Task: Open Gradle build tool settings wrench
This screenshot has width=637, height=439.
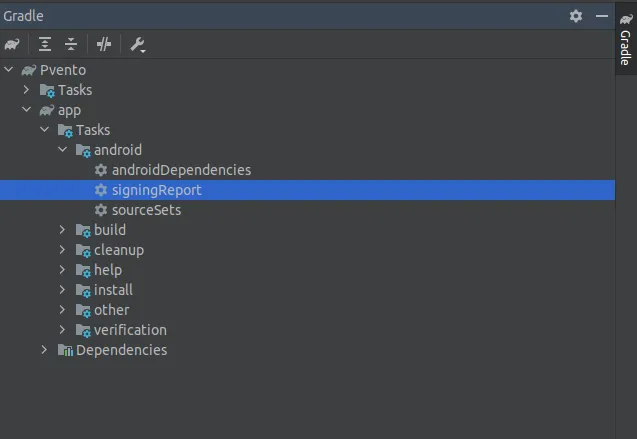Action: [138, 44]
